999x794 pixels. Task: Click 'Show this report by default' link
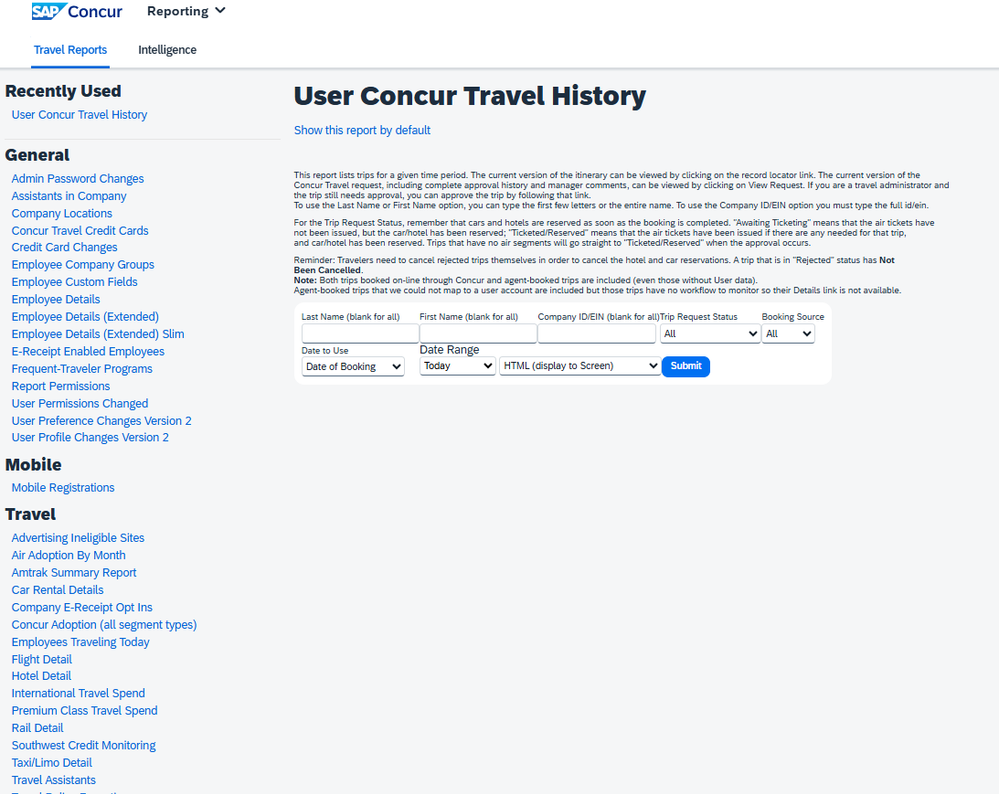click(x=362, y=130)
